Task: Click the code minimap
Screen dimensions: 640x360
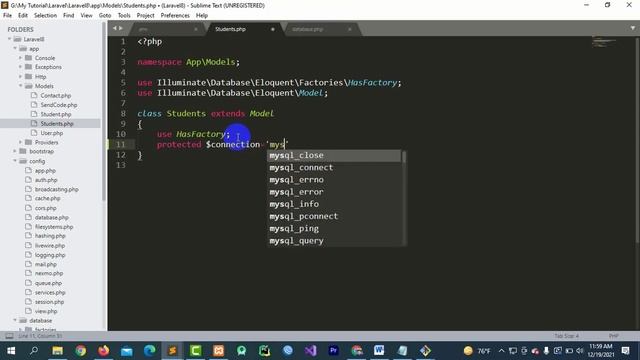Action: [x=604, y=42]
